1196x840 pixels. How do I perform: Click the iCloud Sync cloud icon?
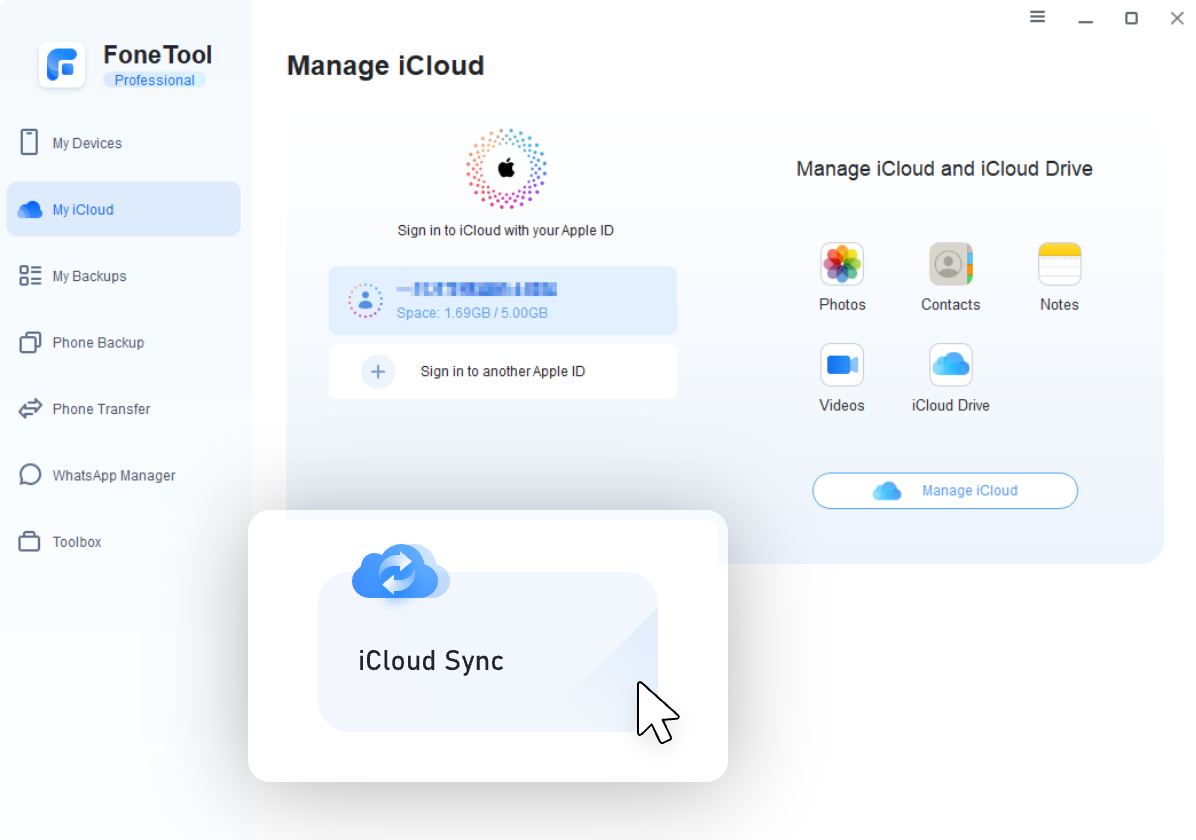(399, 572)
